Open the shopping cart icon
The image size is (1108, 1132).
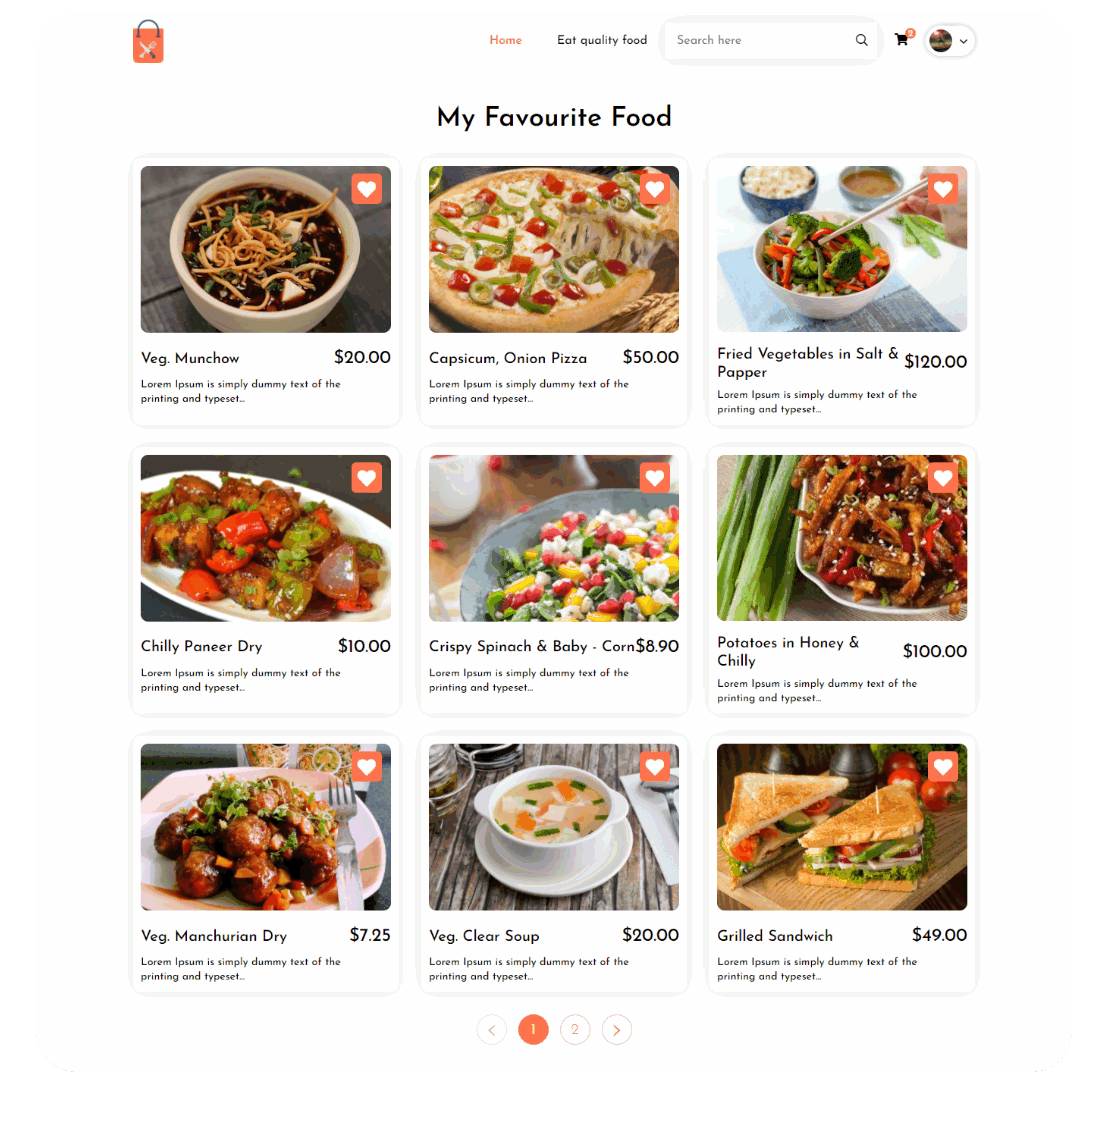pos(902,40)
